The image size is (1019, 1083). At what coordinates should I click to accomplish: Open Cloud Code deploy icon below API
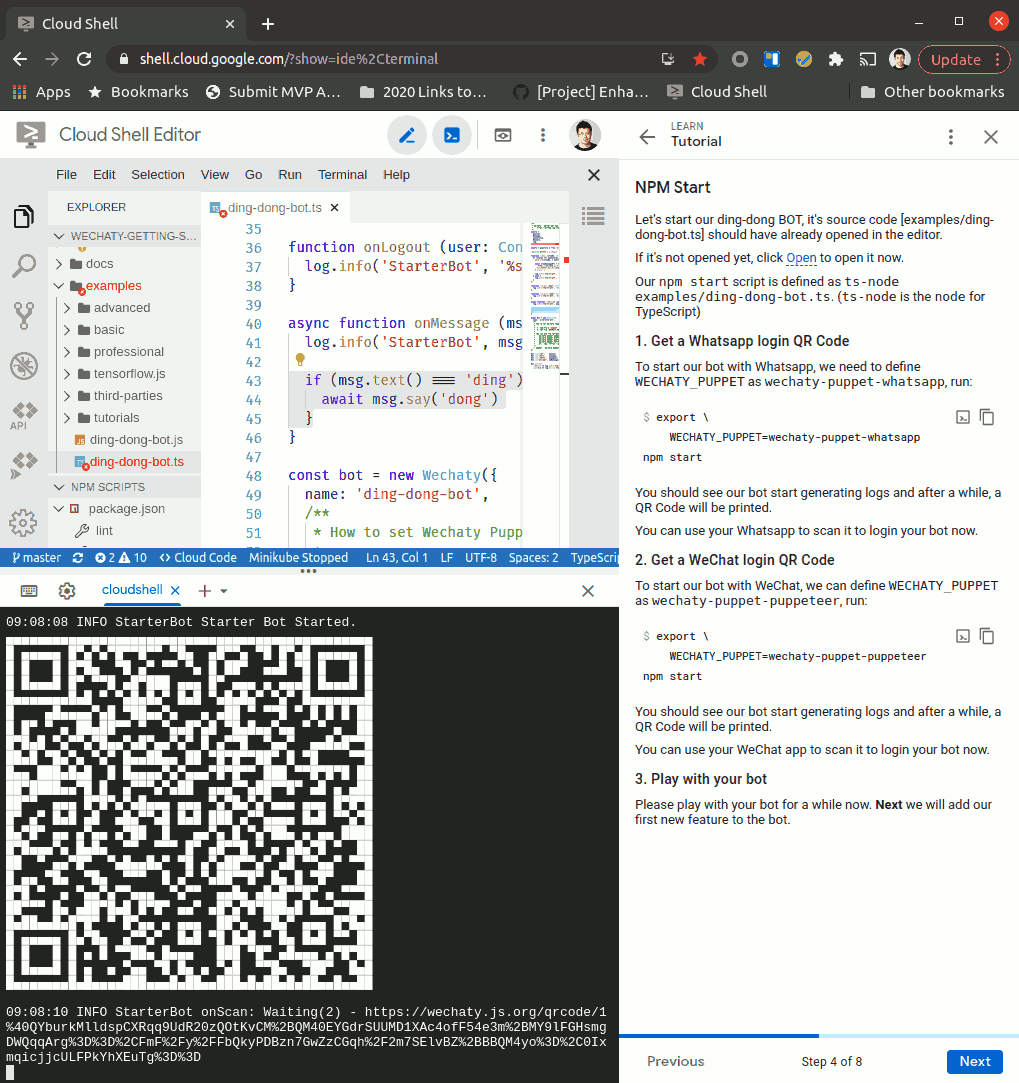pyautogui.click(x=23, y=466)
